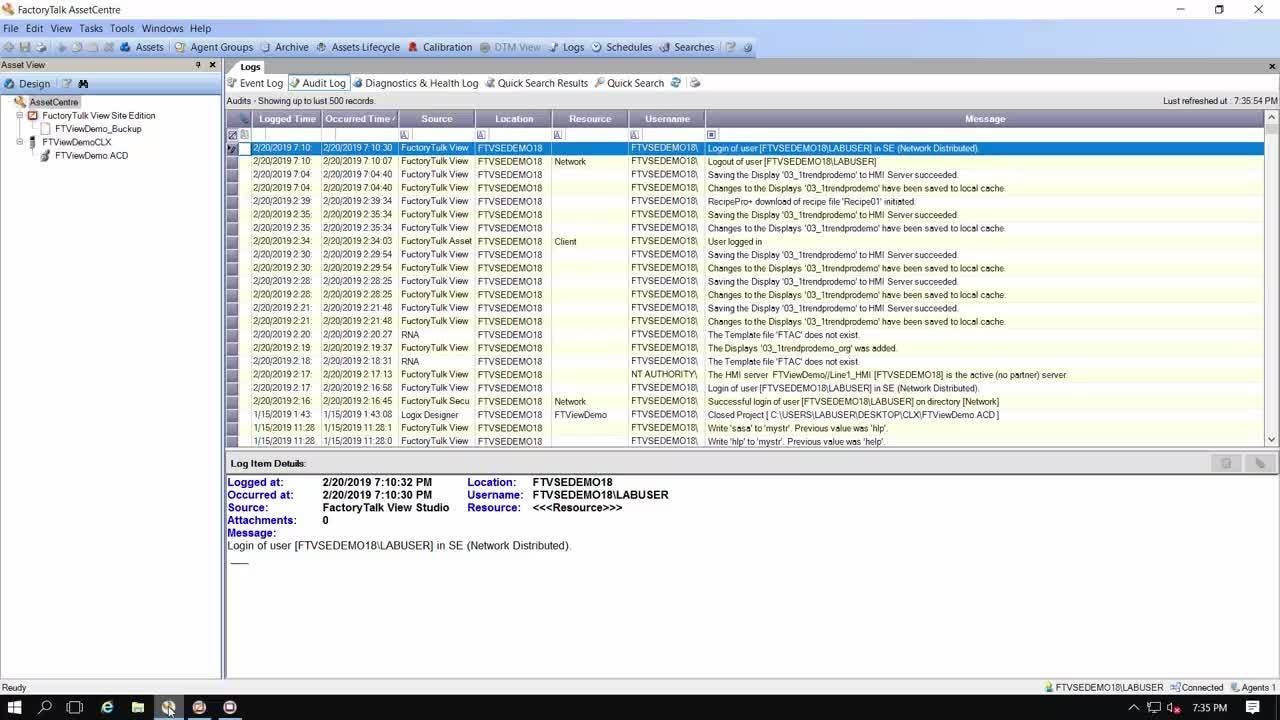Sort by the Occurred Time column
The width and height of the screenshot is (1280, 720).
click(x=359, y=119)
